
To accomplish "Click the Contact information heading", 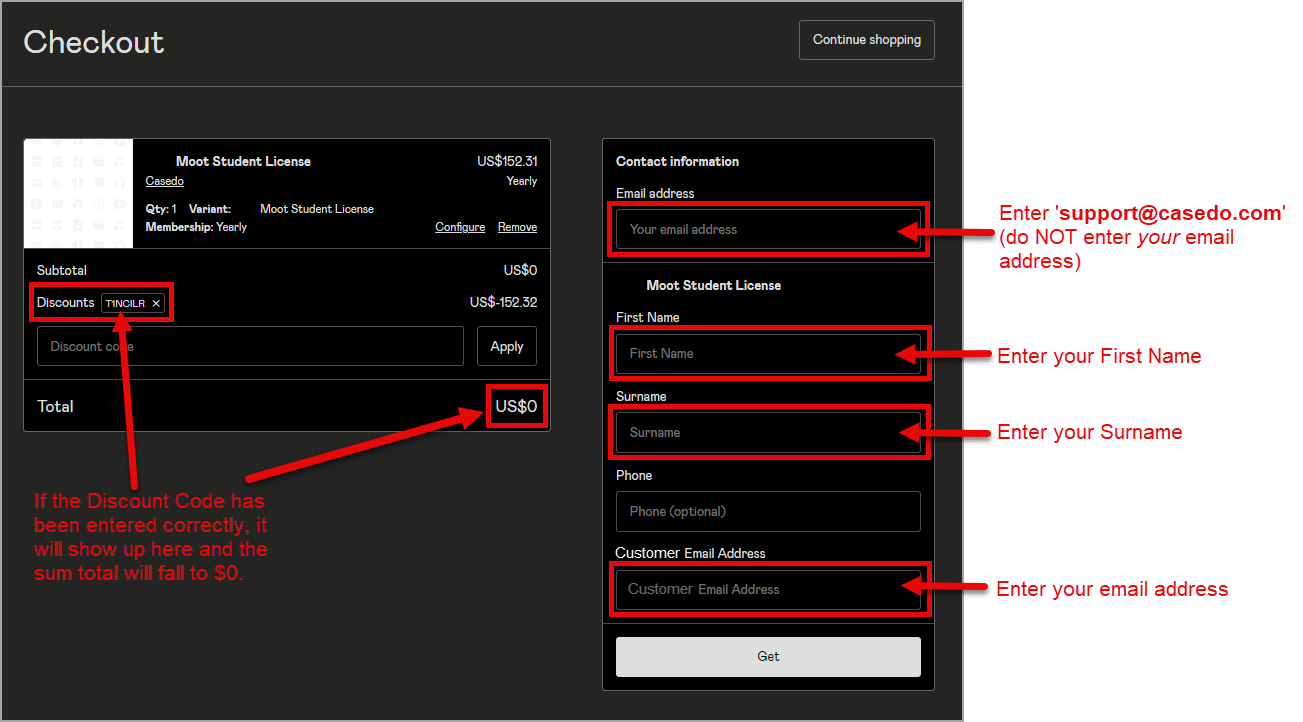I will pos(677,161).
